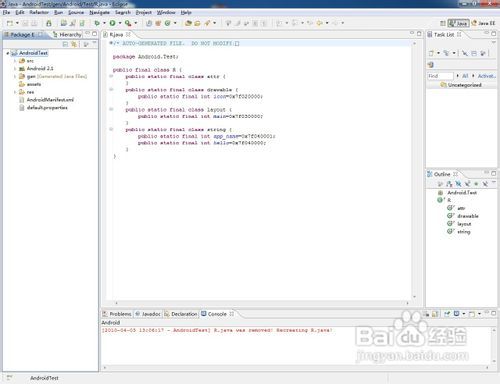Switch to the Problems tab
Screen dimensions: 500x384
tap(117, 314)
